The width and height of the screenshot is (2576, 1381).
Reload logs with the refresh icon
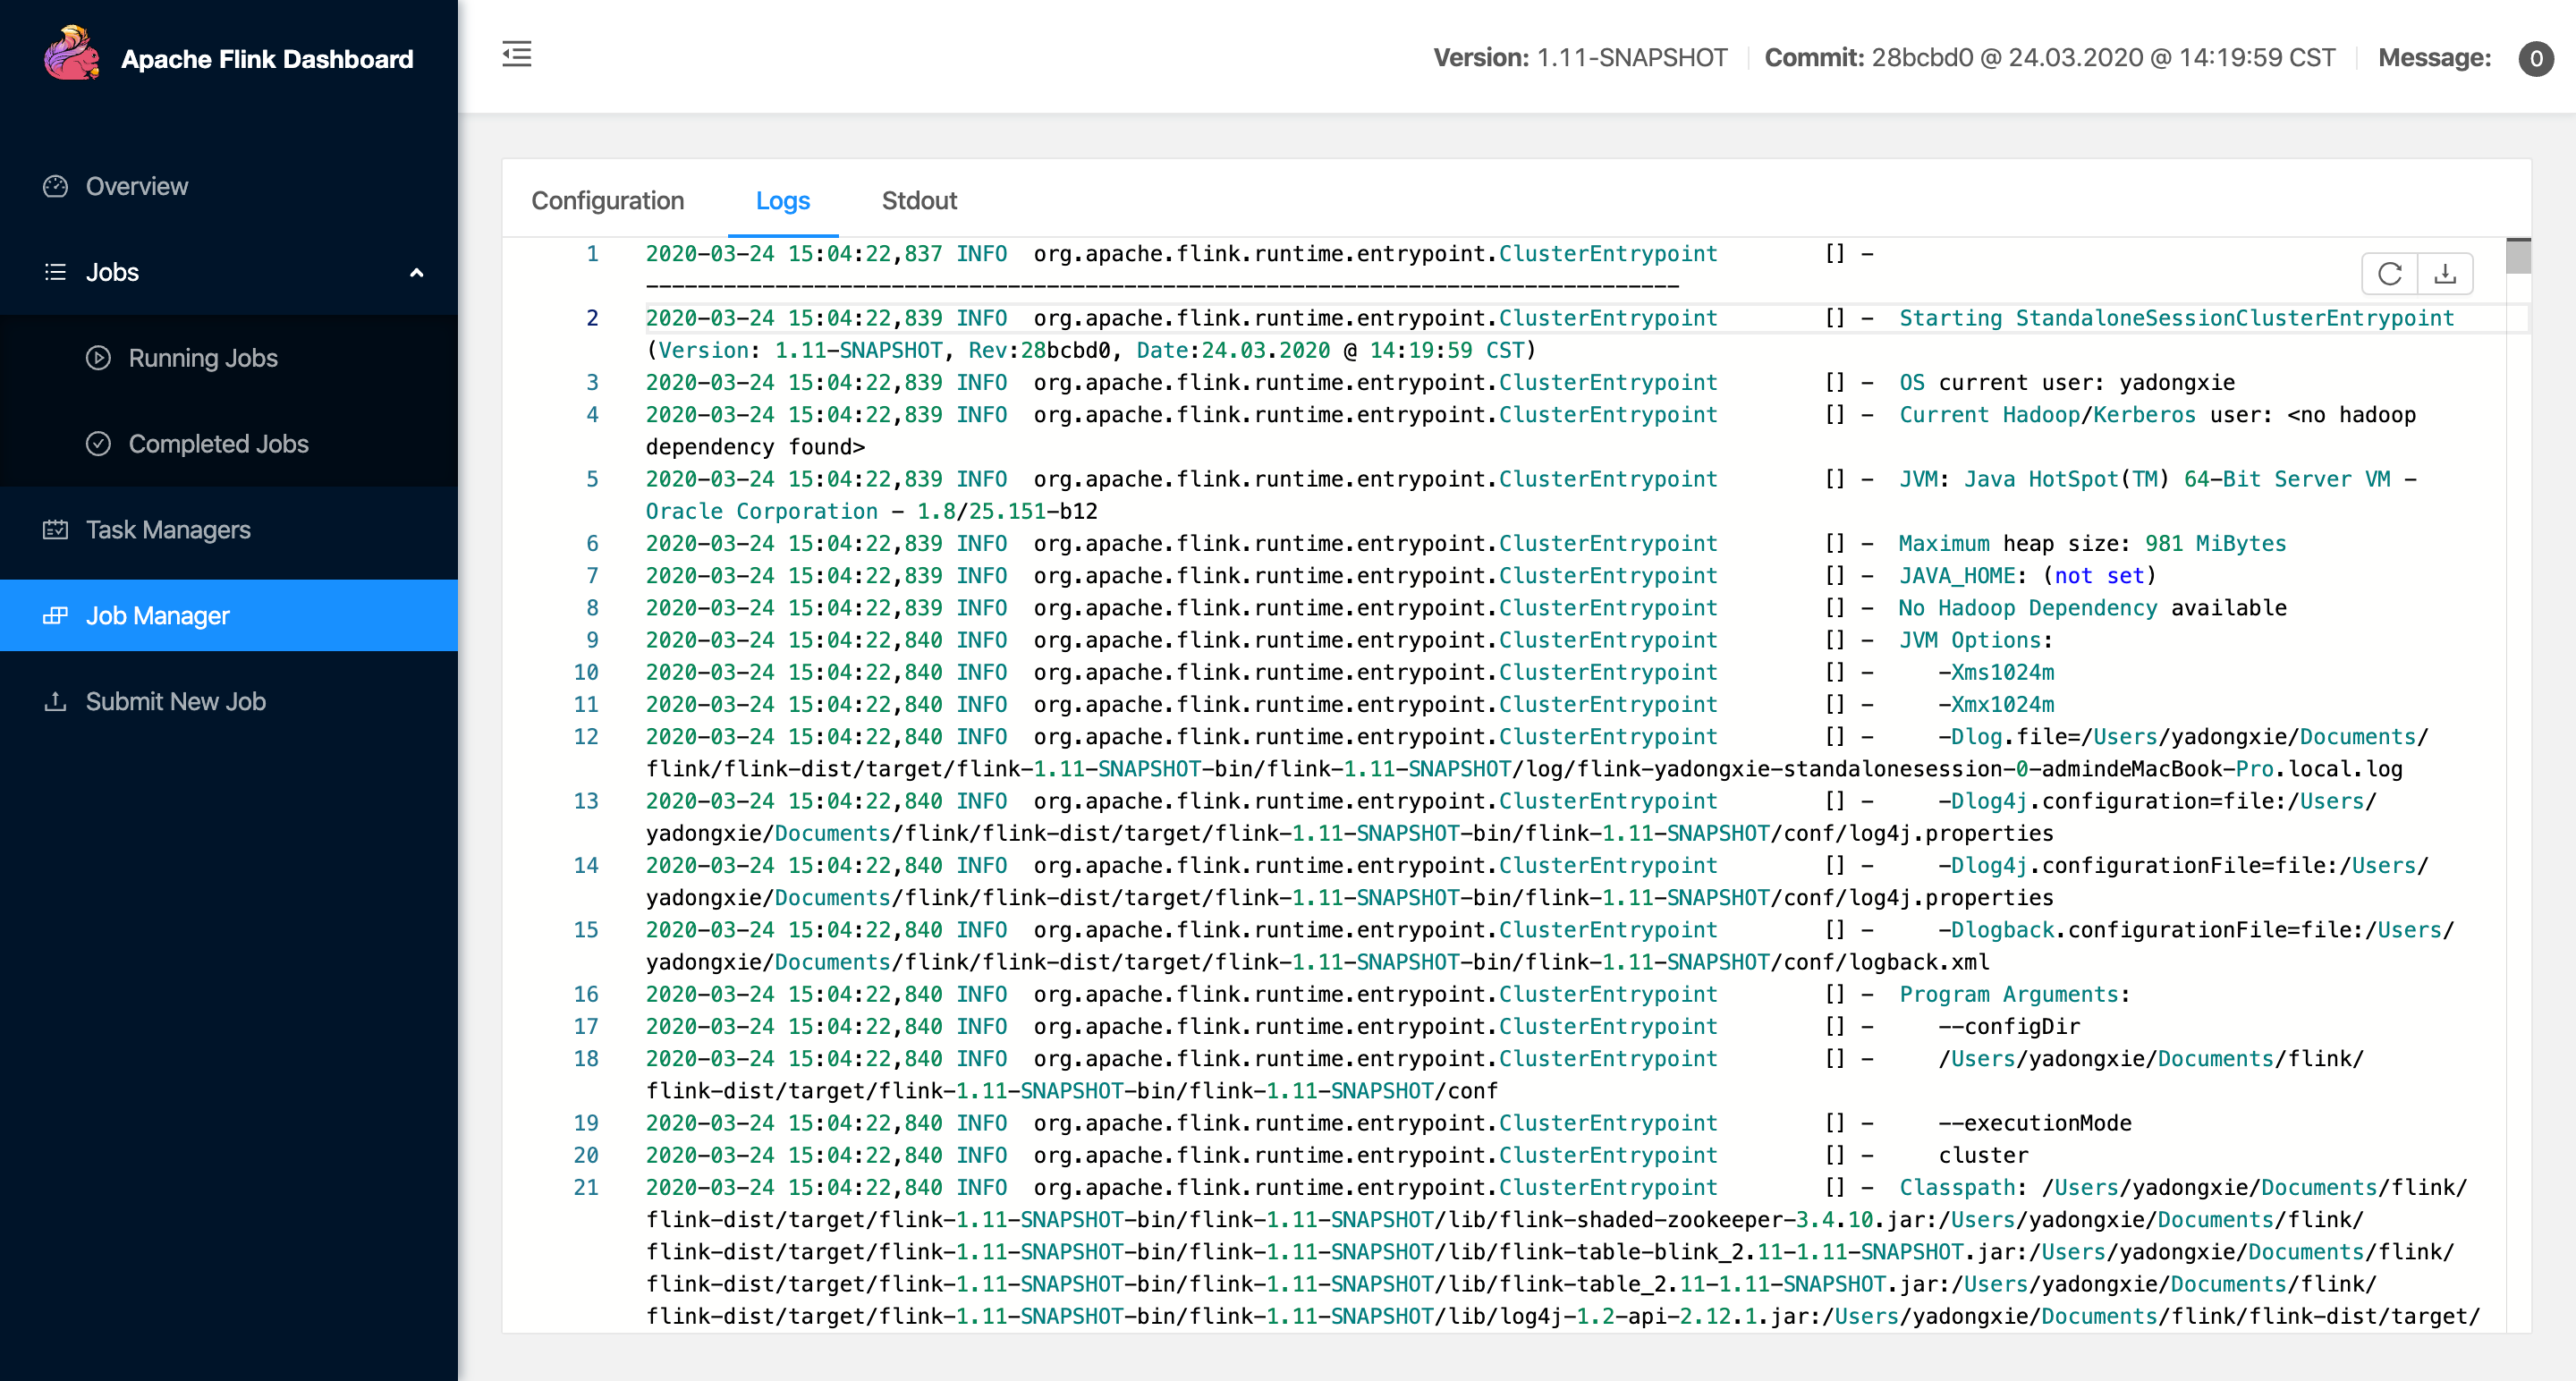point(2389,273)
